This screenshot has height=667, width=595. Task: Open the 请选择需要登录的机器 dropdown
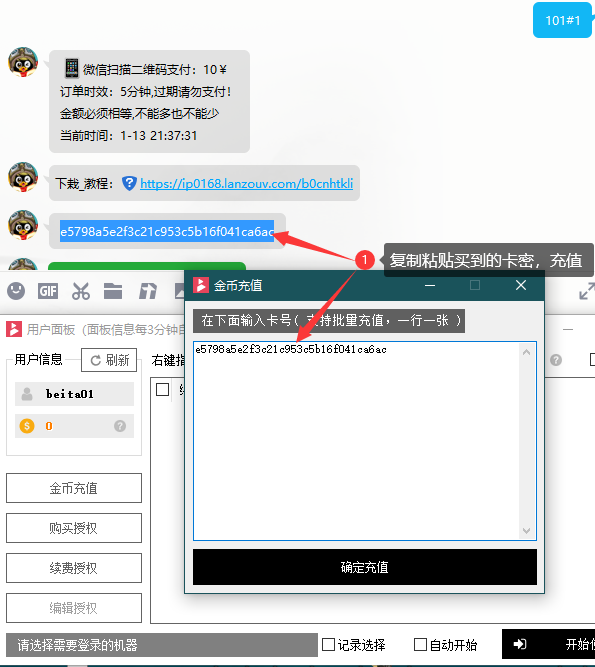pos(162,645)
